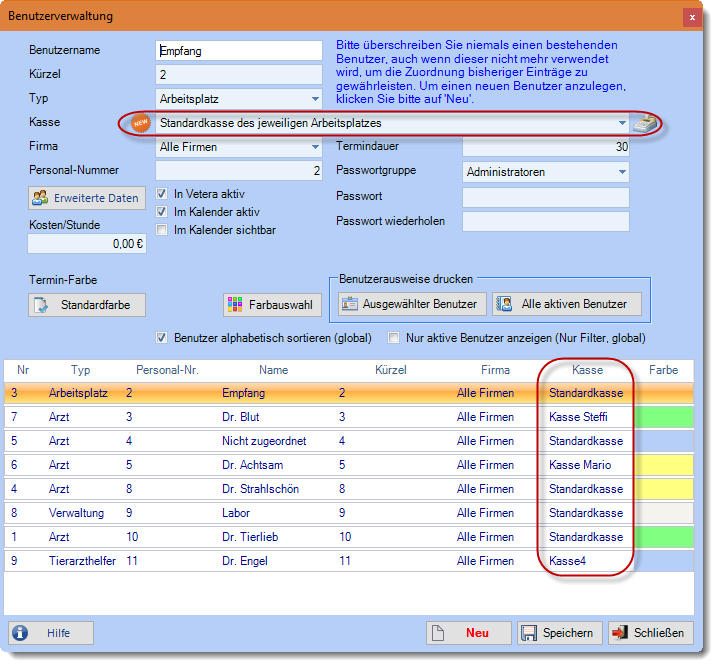Check Nur aktive Benutzer anzeigen
The height and width of the screenshot is (667, 718).
pos(394,338)
